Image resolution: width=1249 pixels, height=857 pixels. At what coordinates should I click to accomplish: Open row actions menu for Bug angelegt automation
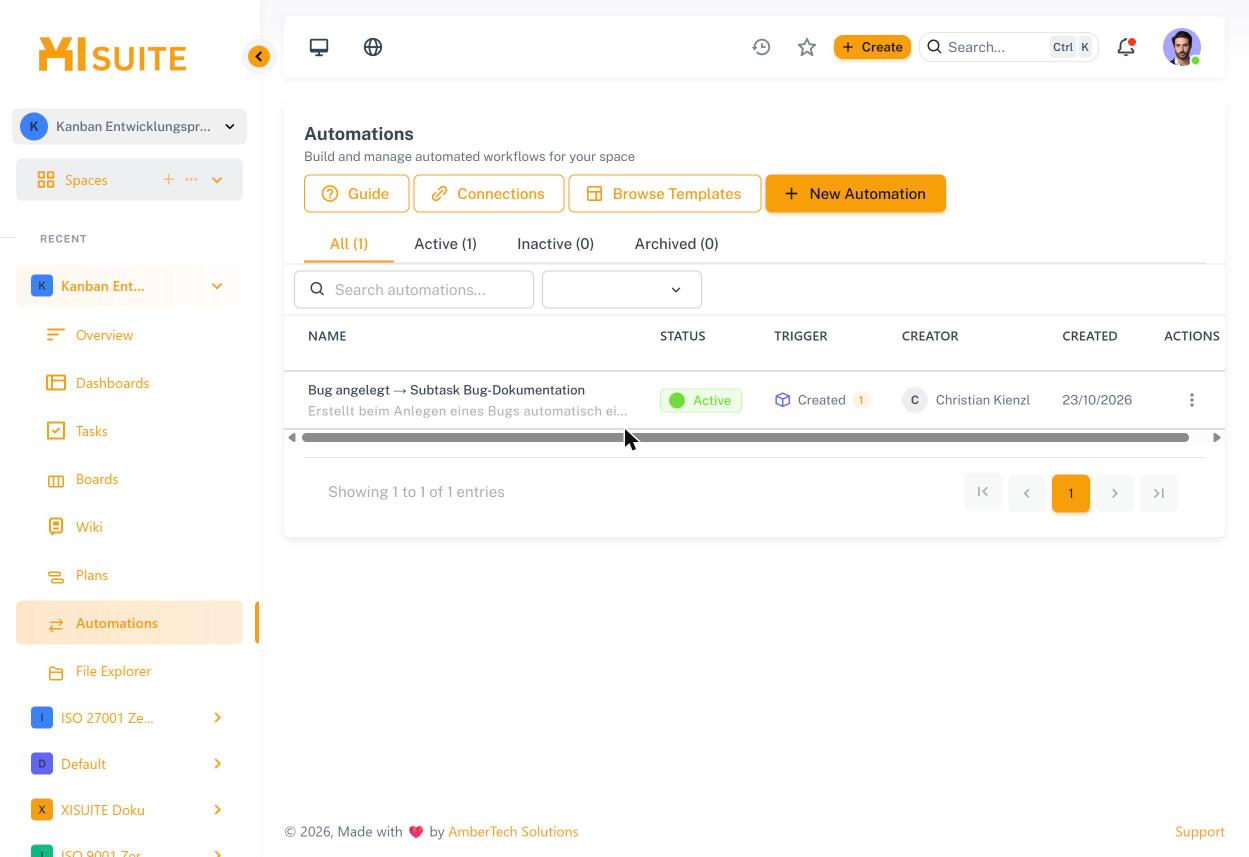(x=1191, y=400)
